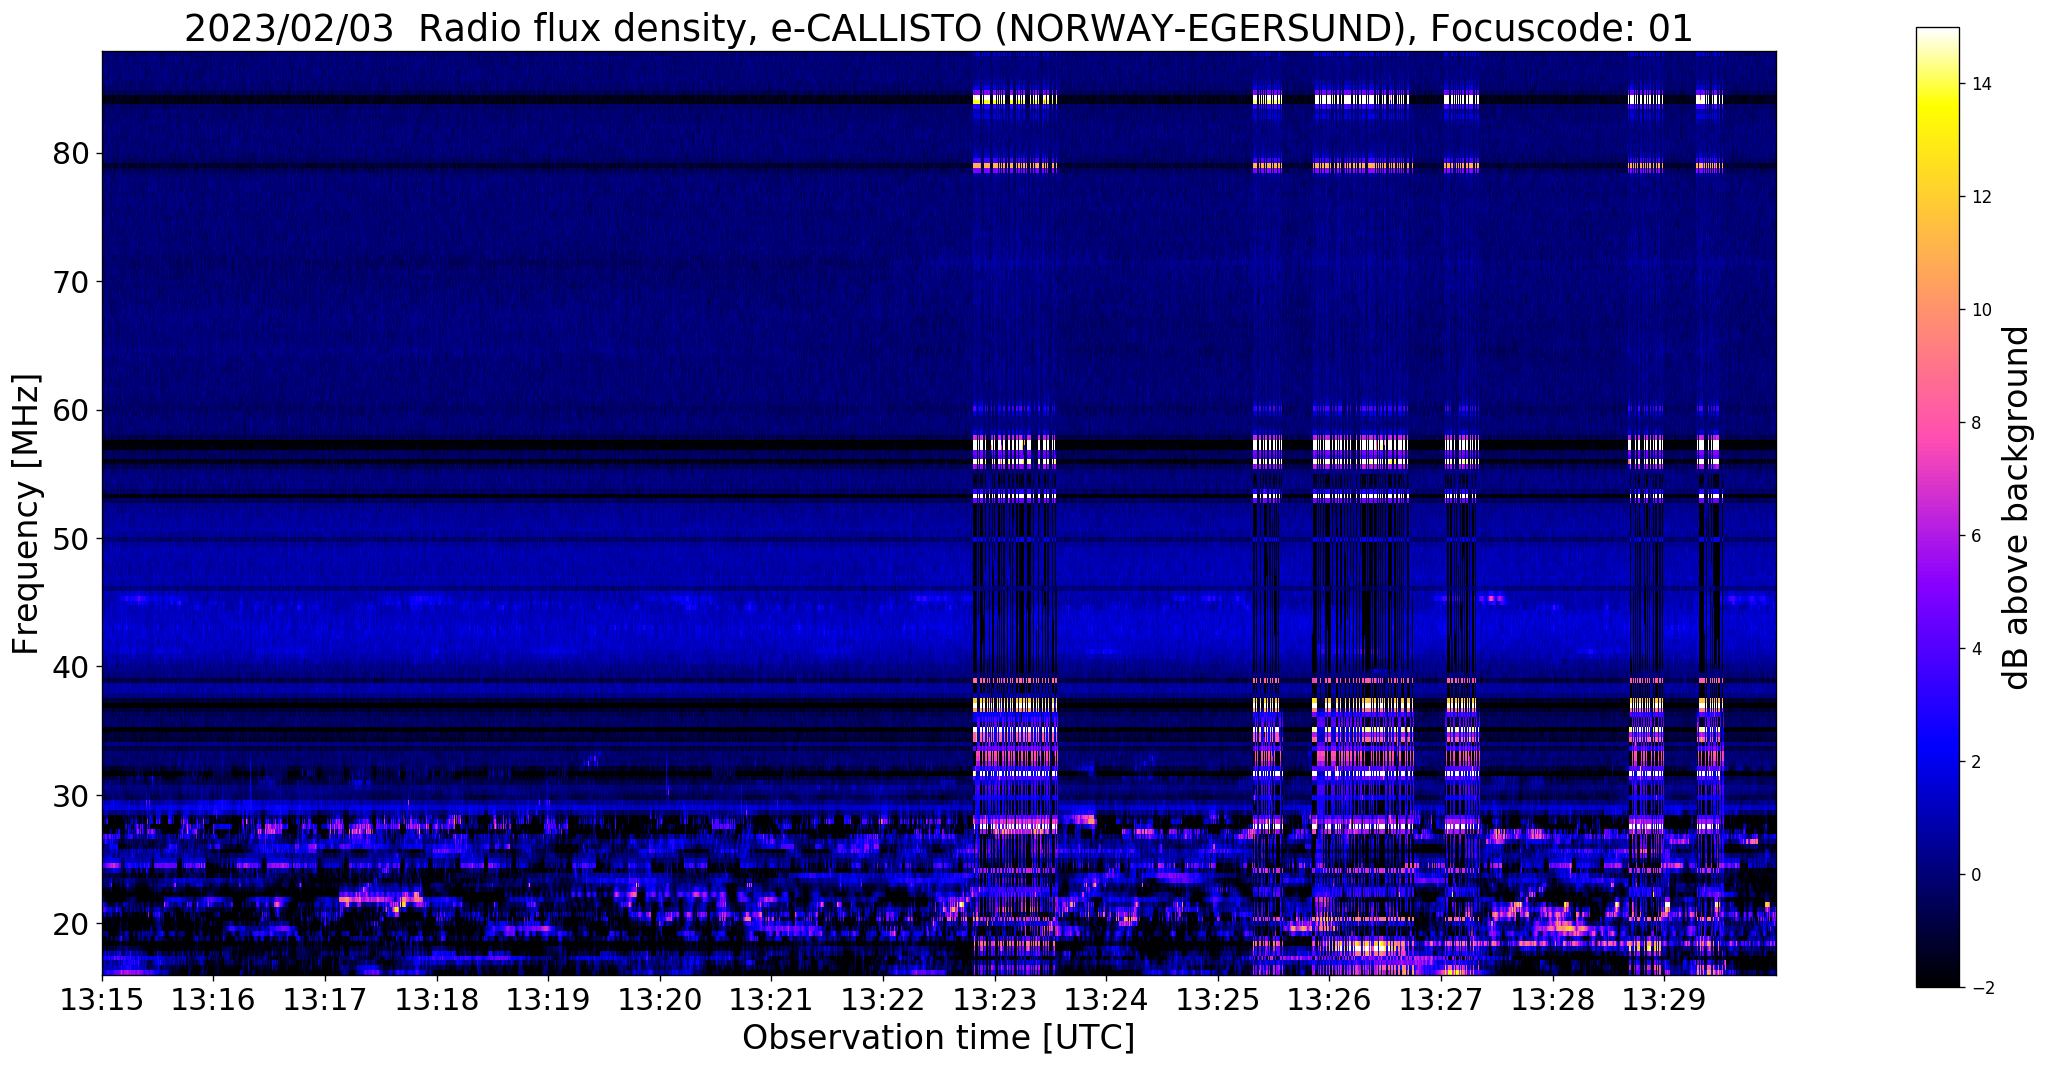This screenshot has height=1067, width=2047.
Task: Click the 13:27 time tick label
Action: click(1440, 999)
